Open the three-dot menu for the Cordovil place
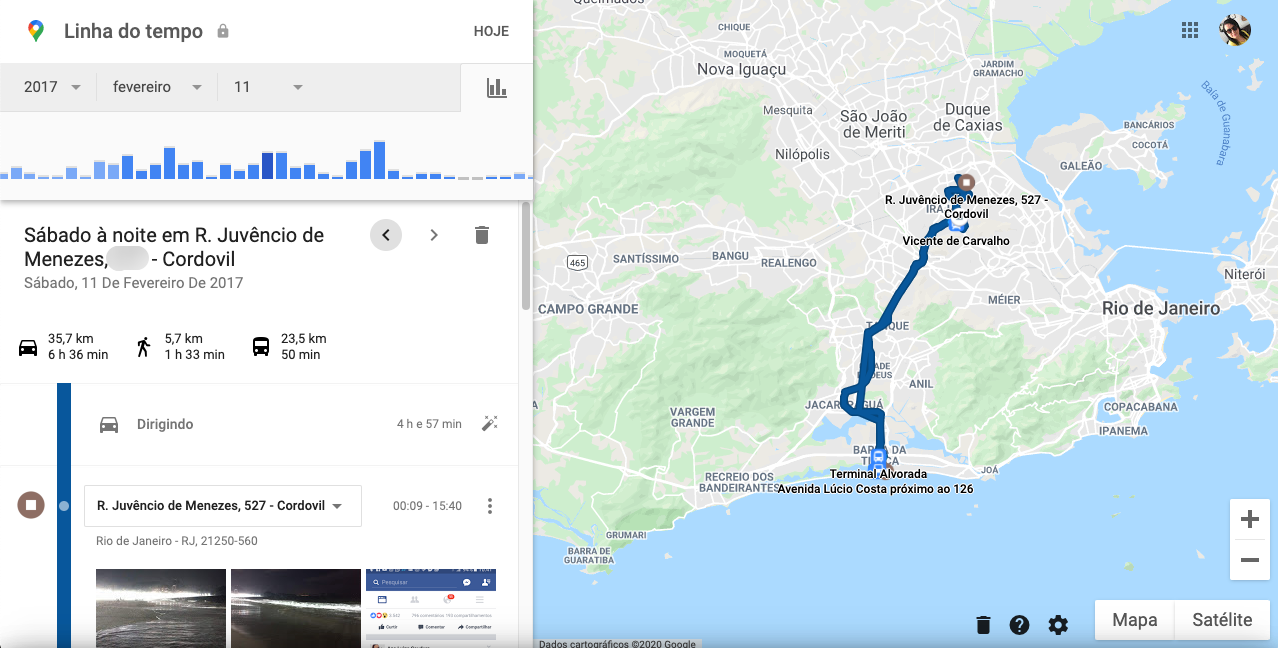 pyautogui.click(x=489, y=506)
